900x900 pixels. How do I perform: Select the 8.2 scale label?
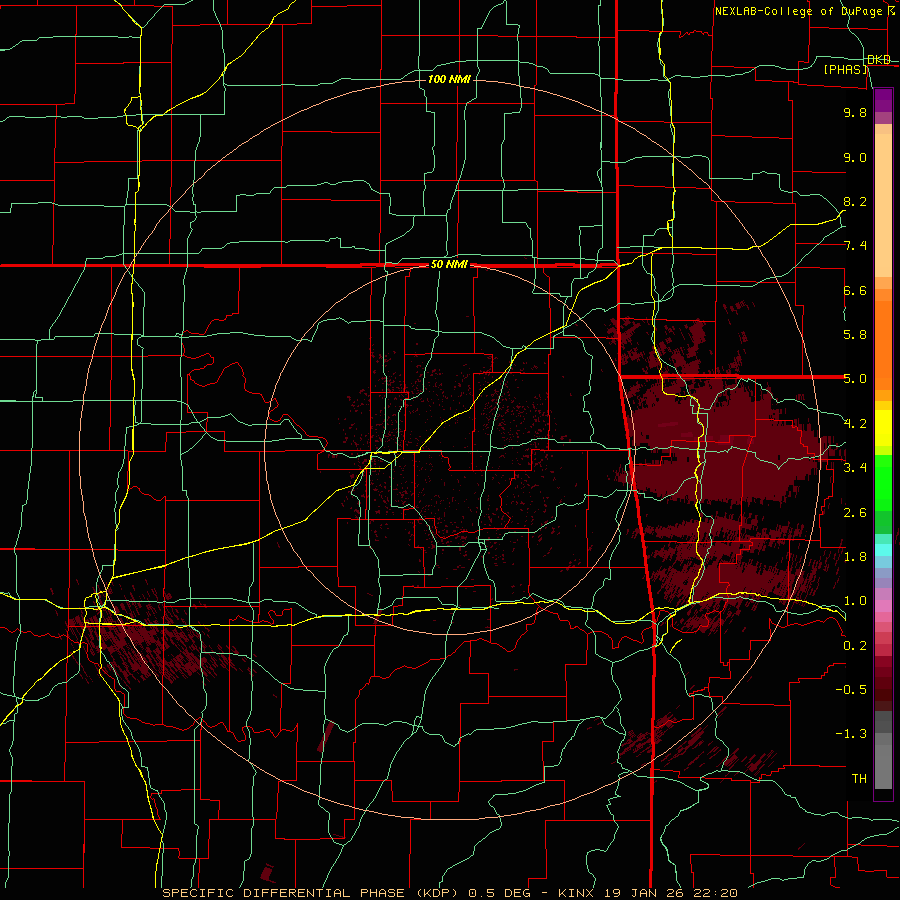tap(855, 201)
